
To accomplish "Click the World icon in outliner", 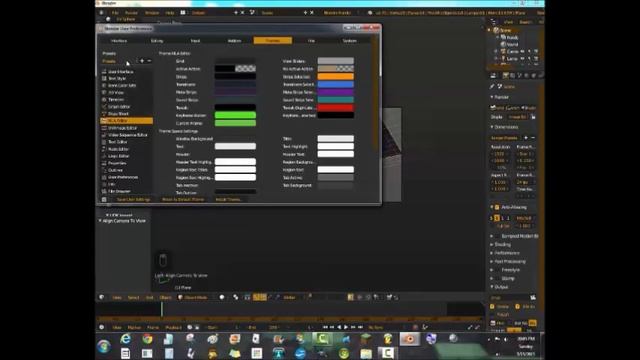I will 503,44.
